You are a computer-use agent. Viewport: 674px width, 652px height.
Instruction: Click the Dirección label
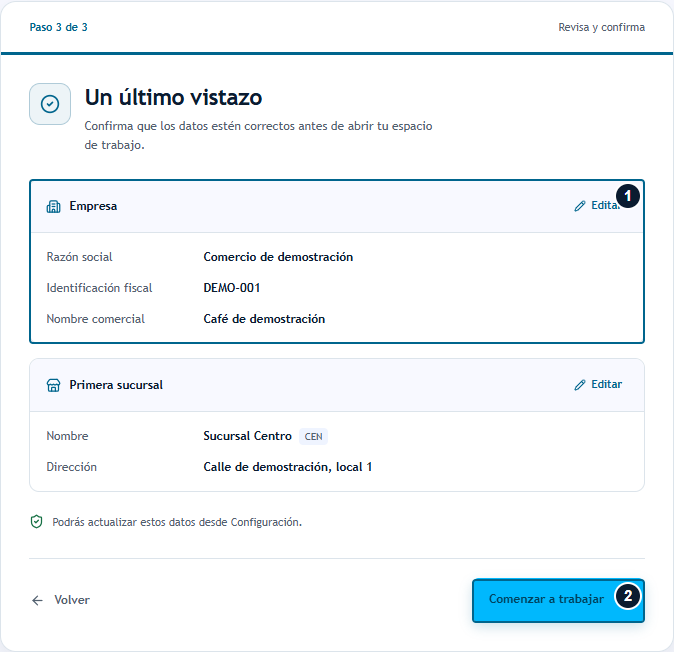(71, 467)
